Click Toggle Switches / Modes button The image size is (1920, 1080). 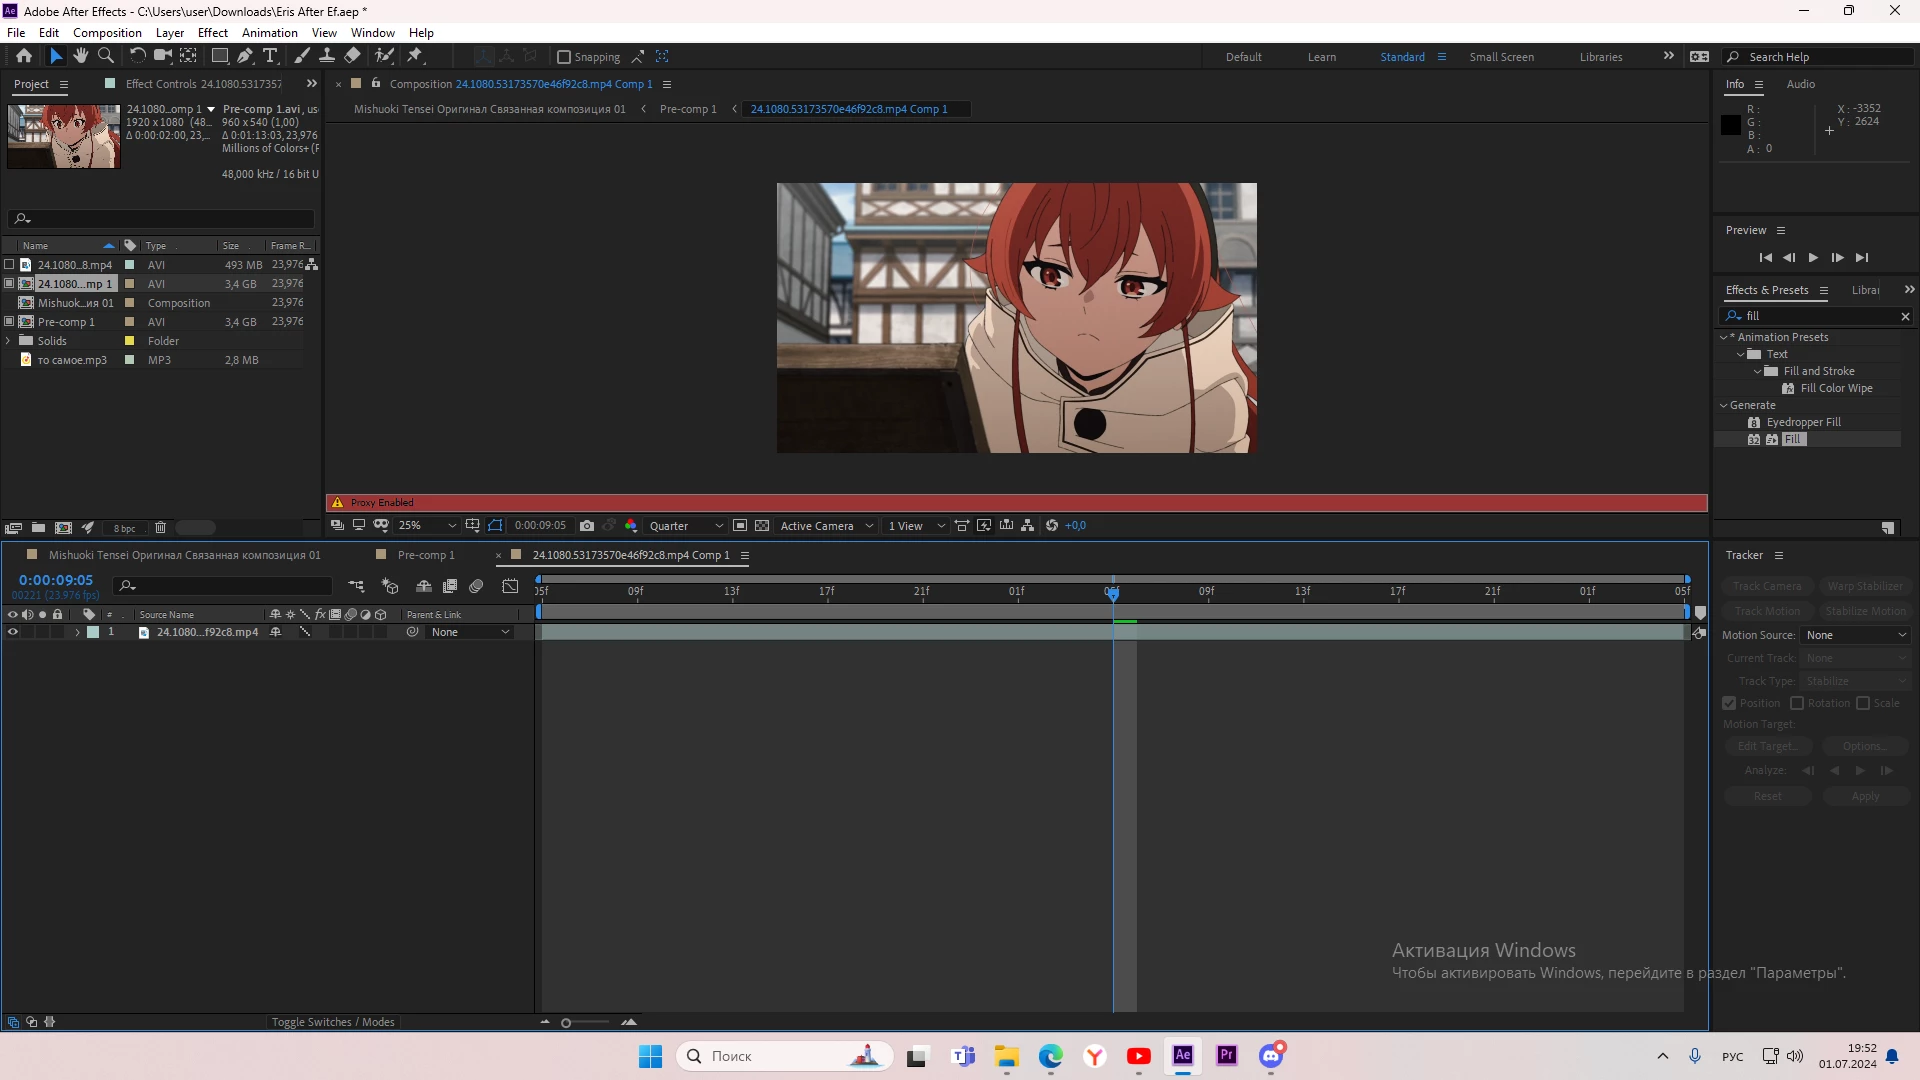point(333,1022)
